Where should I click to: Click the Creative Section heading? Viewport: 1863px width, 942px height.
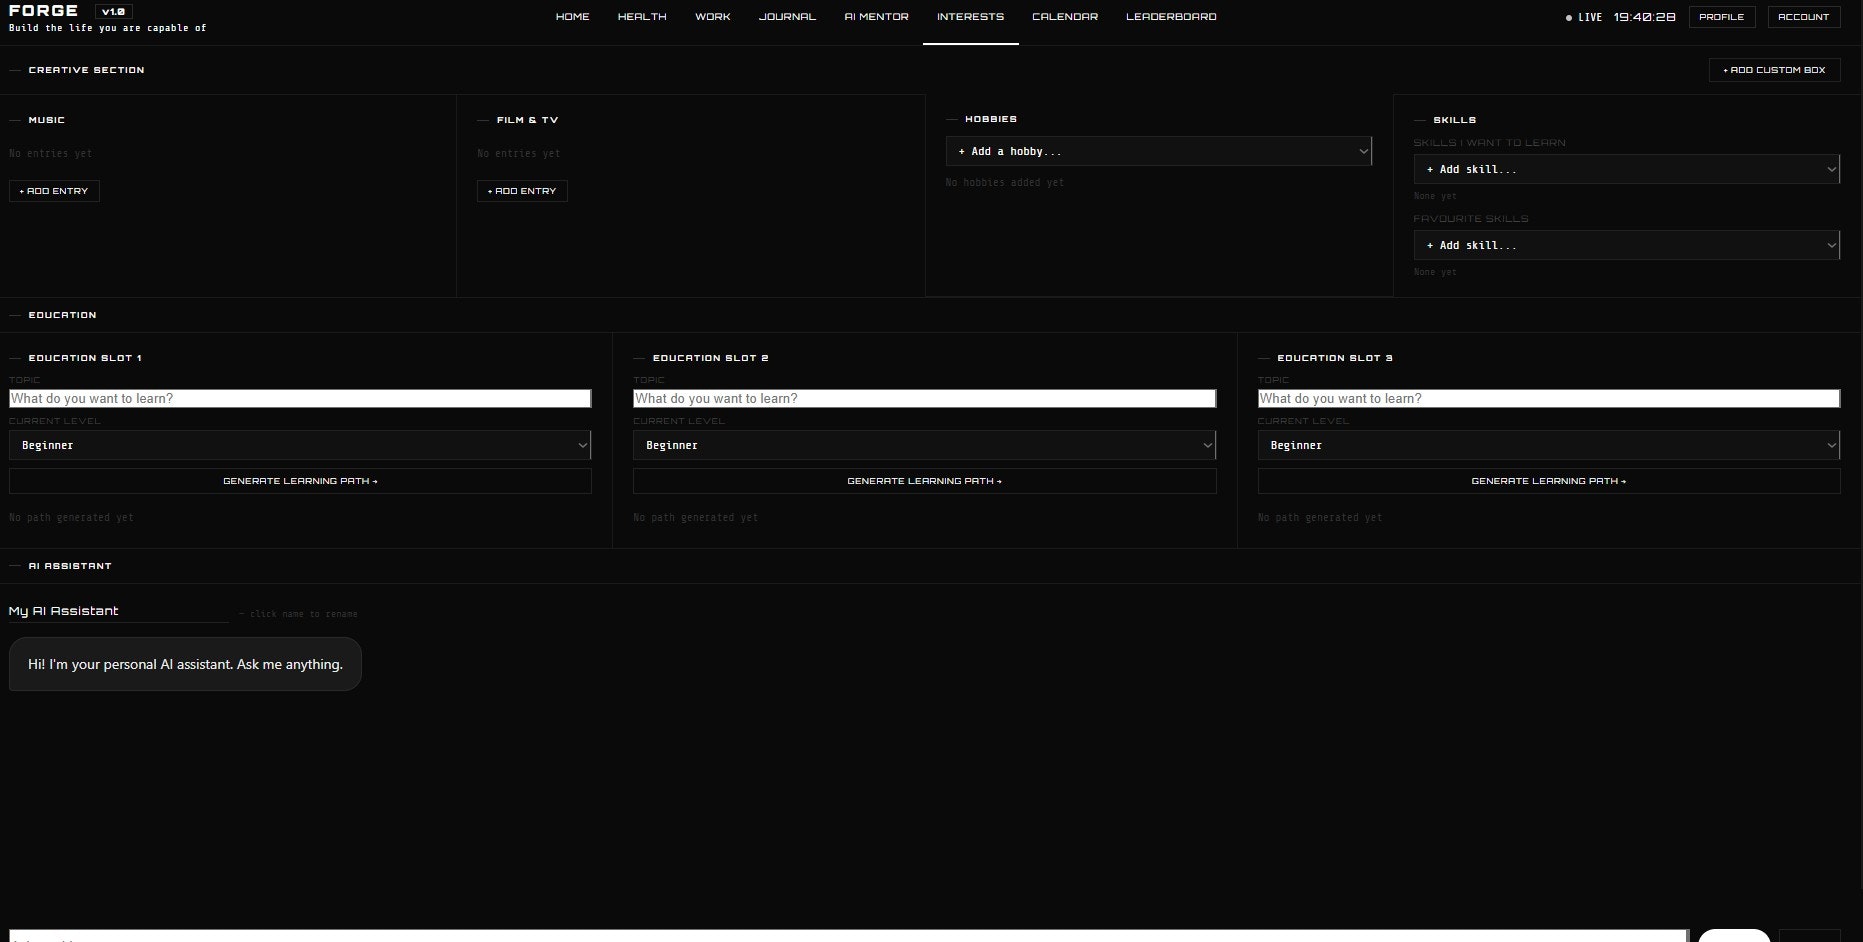[x=86, y=70]
